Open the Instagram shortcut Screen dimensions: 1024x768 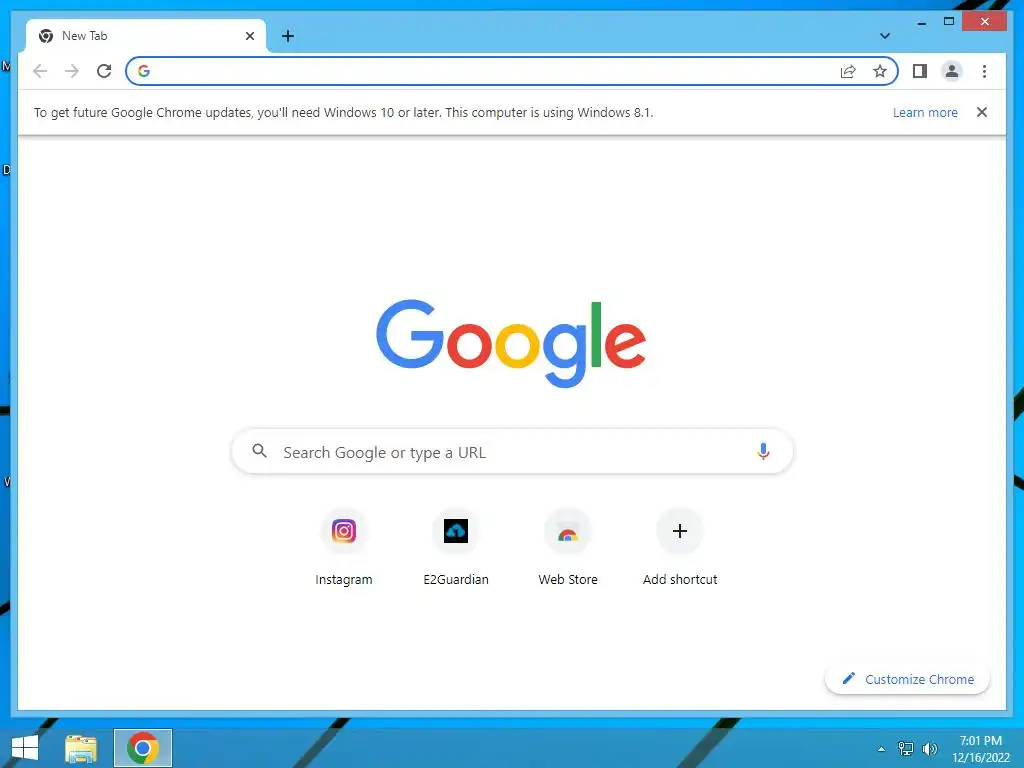tap(344, 549)
